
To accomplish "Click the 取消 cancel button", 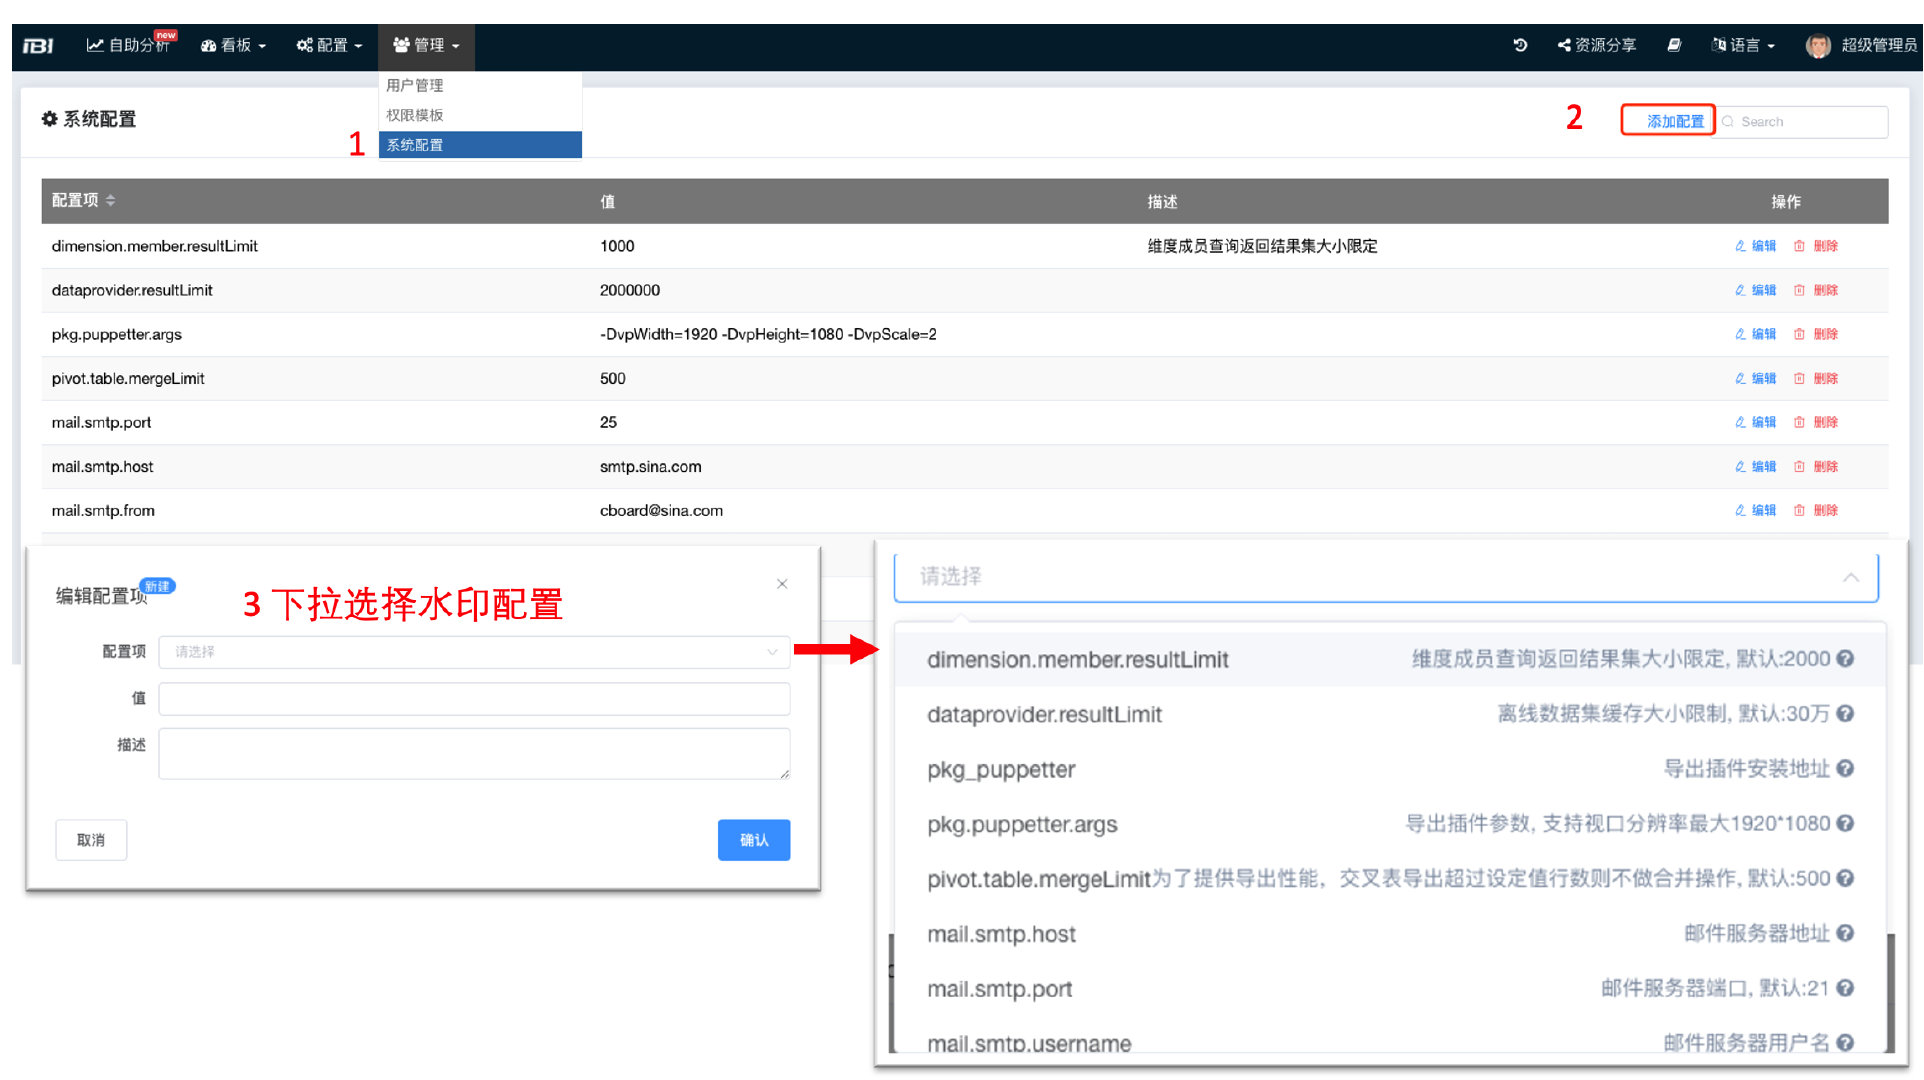I will [91, 840].
